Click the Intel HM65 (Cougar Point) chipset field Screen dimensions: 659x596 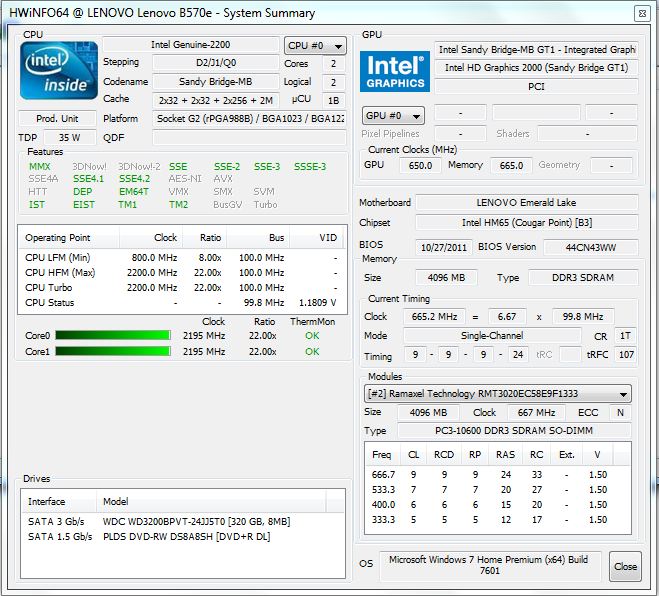(x=527, y=223)
